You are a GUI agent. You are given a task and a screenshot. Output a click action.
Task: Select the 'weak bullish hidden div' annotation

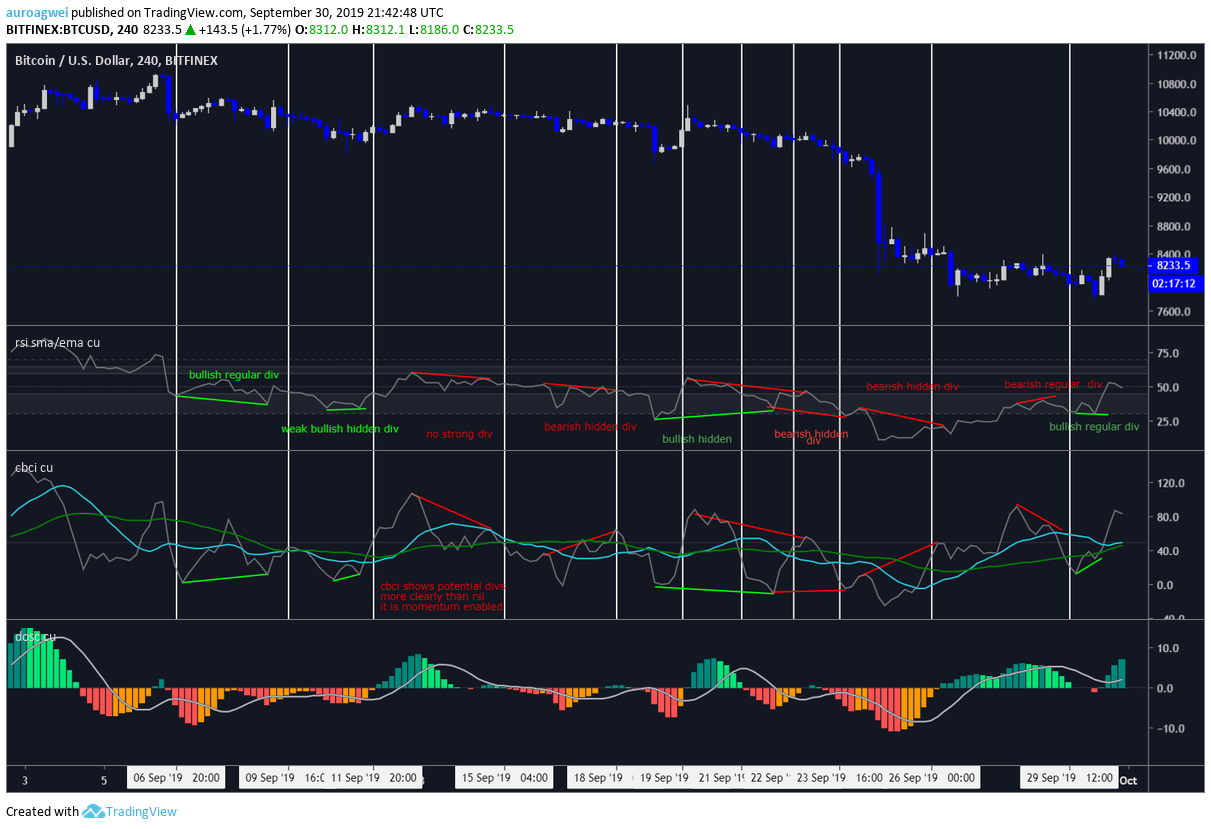(x=340, y=429)
